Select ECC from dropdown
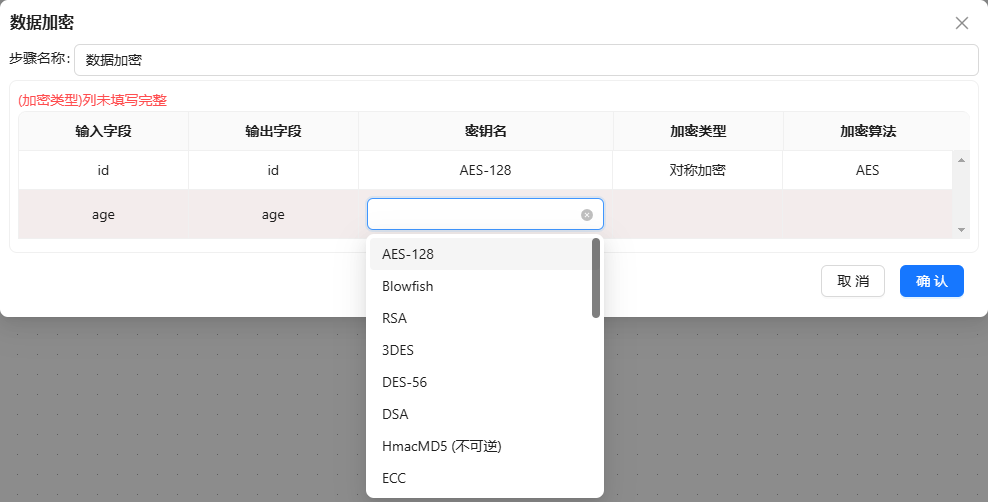This screenshot has height=502, width=988. pyautogui.click(x=394, y=478)
